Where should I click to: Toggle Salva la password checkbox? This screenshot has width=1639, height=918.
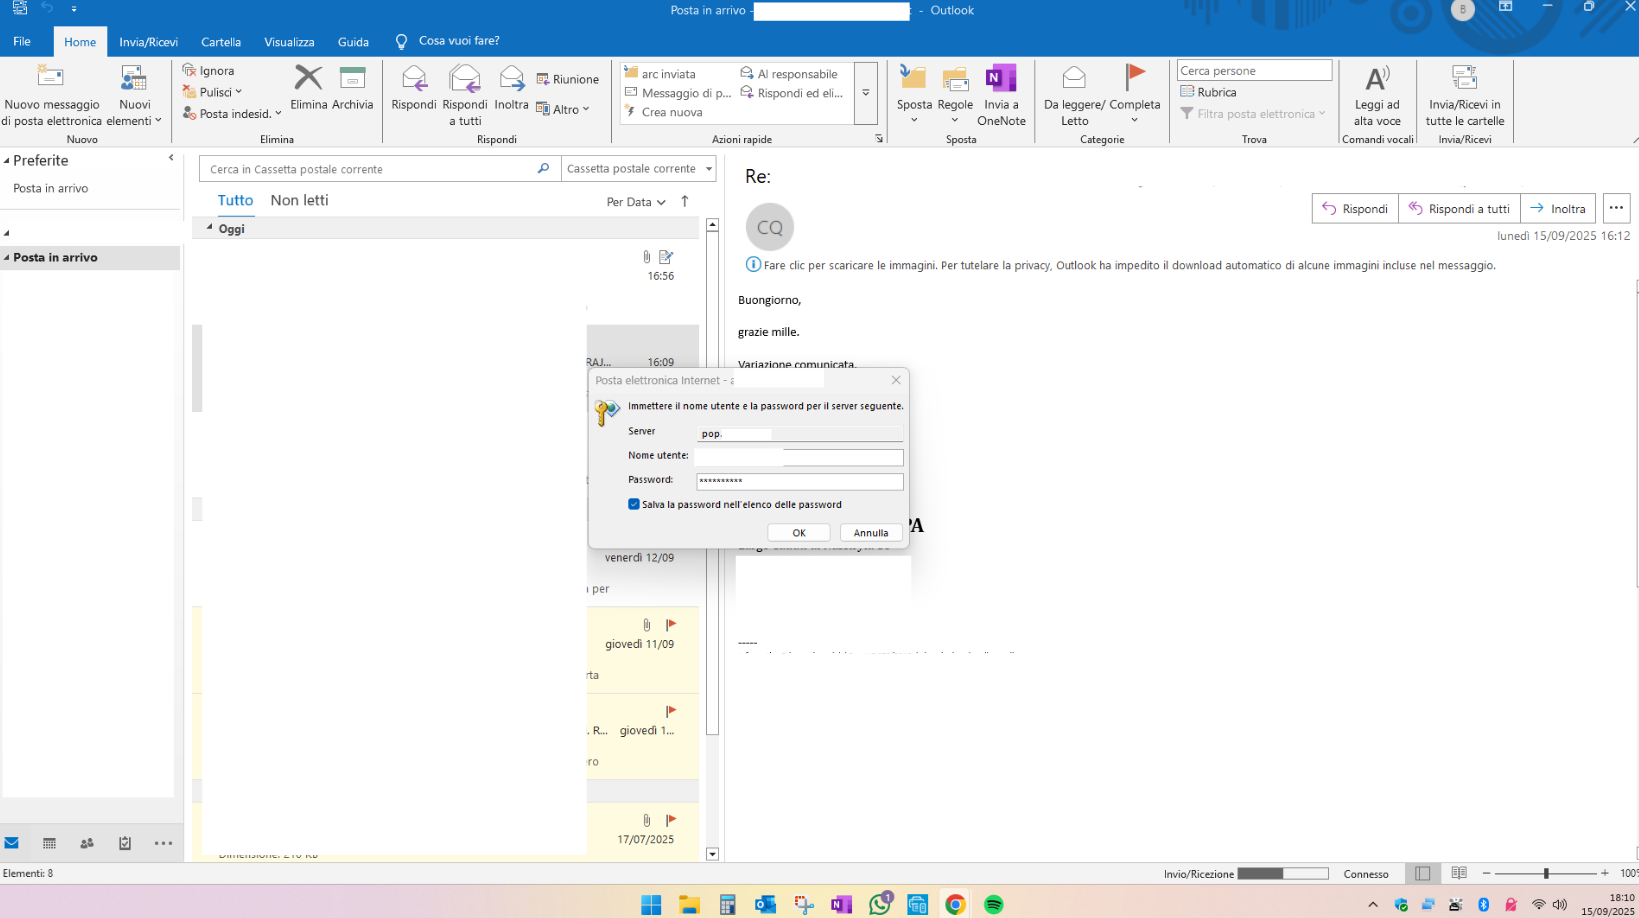tap(634, 504)
